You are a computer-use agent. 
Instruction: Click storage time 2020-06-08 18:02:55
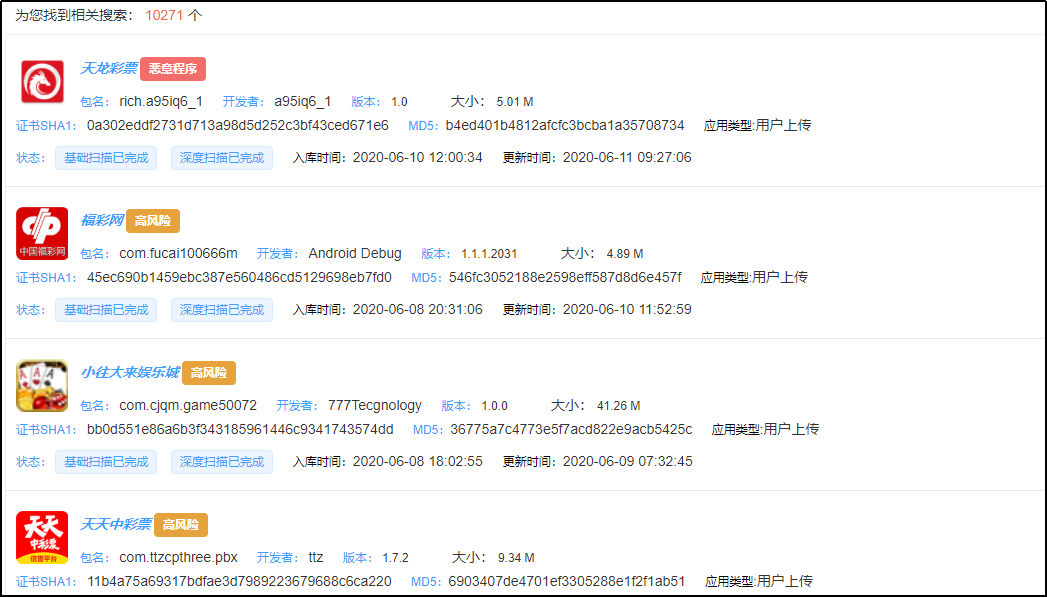417,461
